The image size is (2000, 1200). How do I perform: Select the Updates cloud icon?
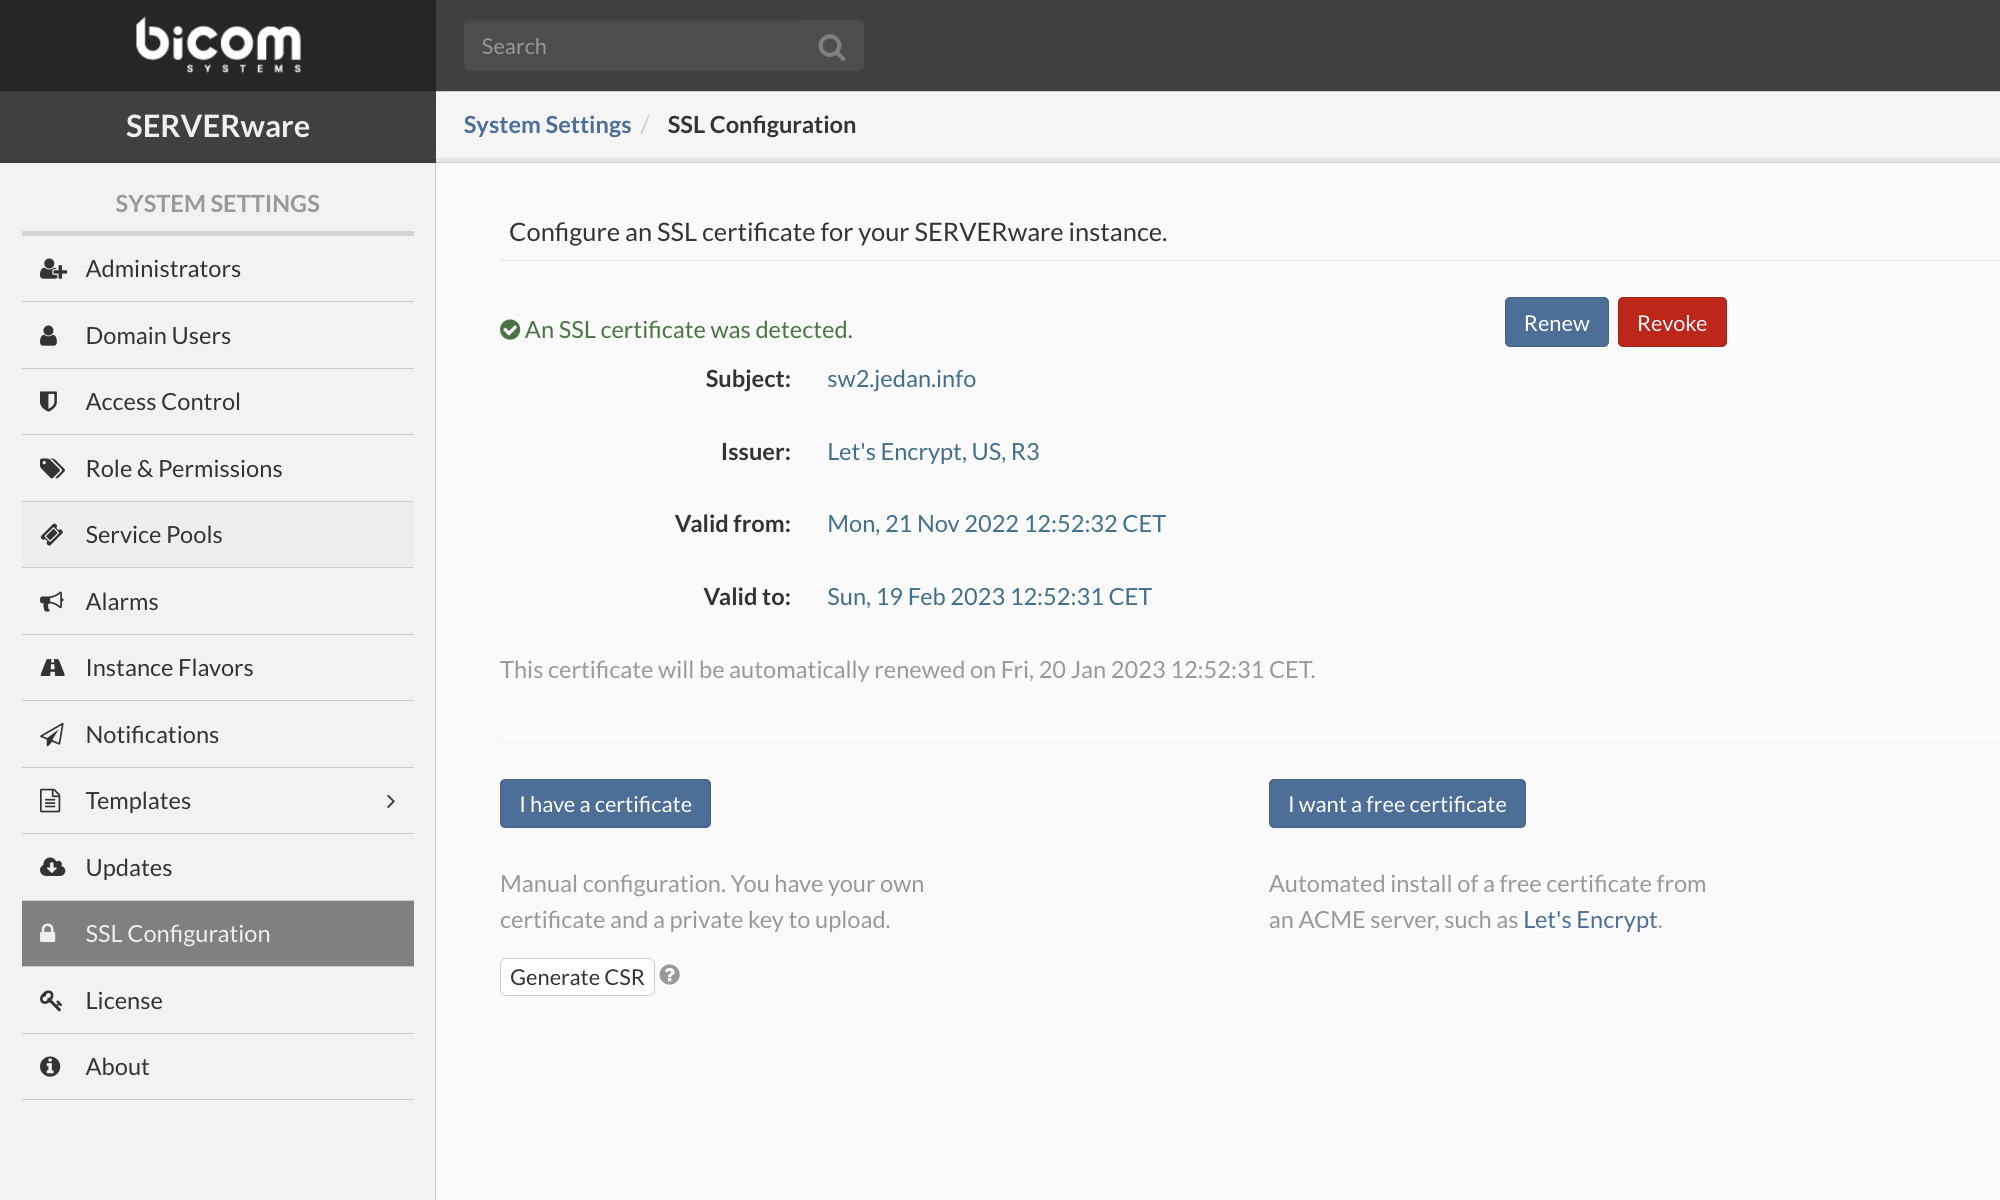tap(51, 867)
